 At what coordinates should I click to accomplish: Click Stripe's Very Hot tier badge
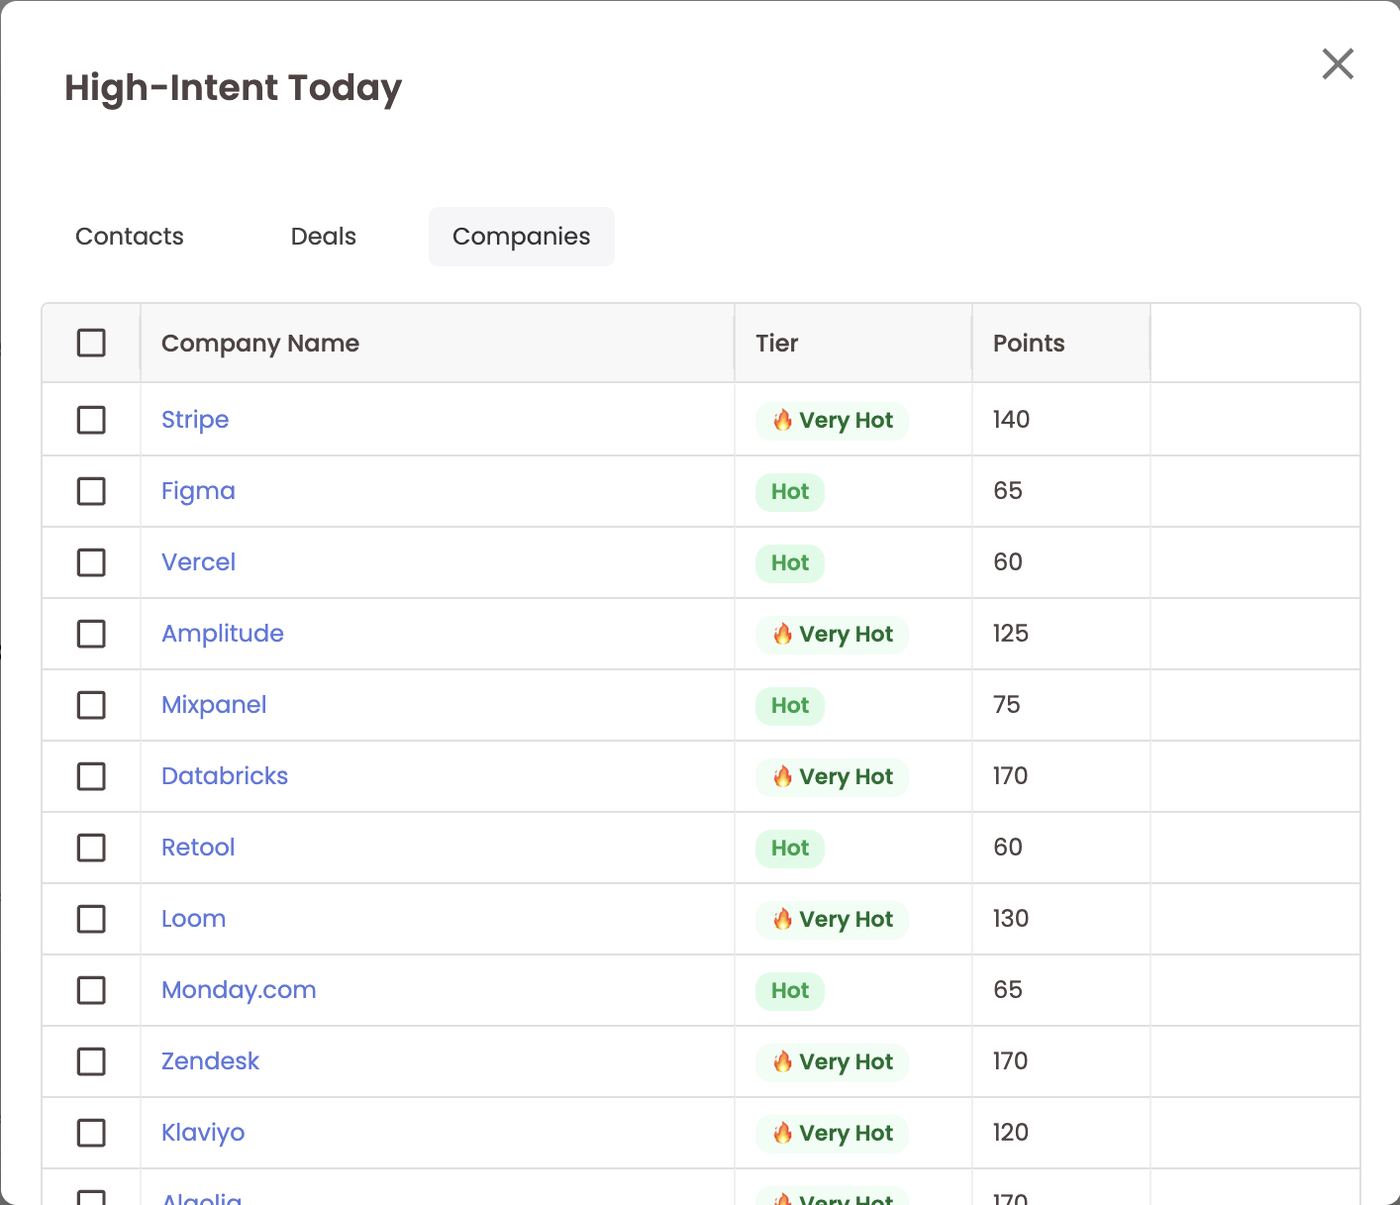pos(832,420)
